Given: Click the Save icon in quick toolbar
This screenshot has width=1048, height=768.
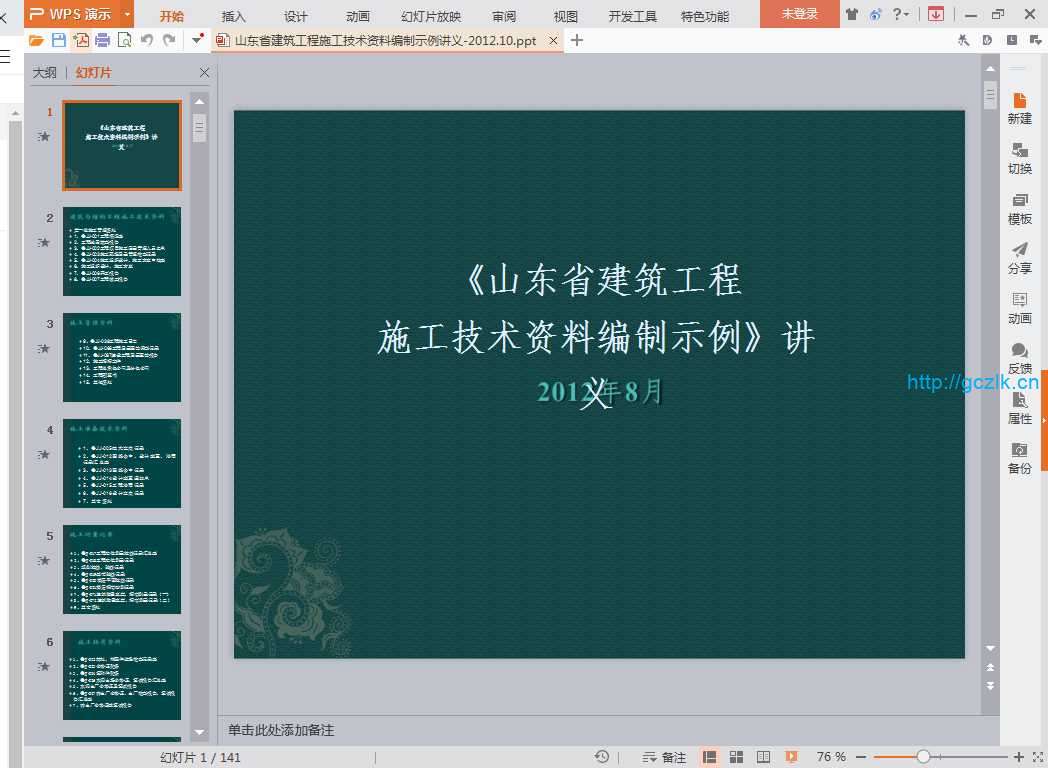Looking at the screenshot, I should pos(59,40).
